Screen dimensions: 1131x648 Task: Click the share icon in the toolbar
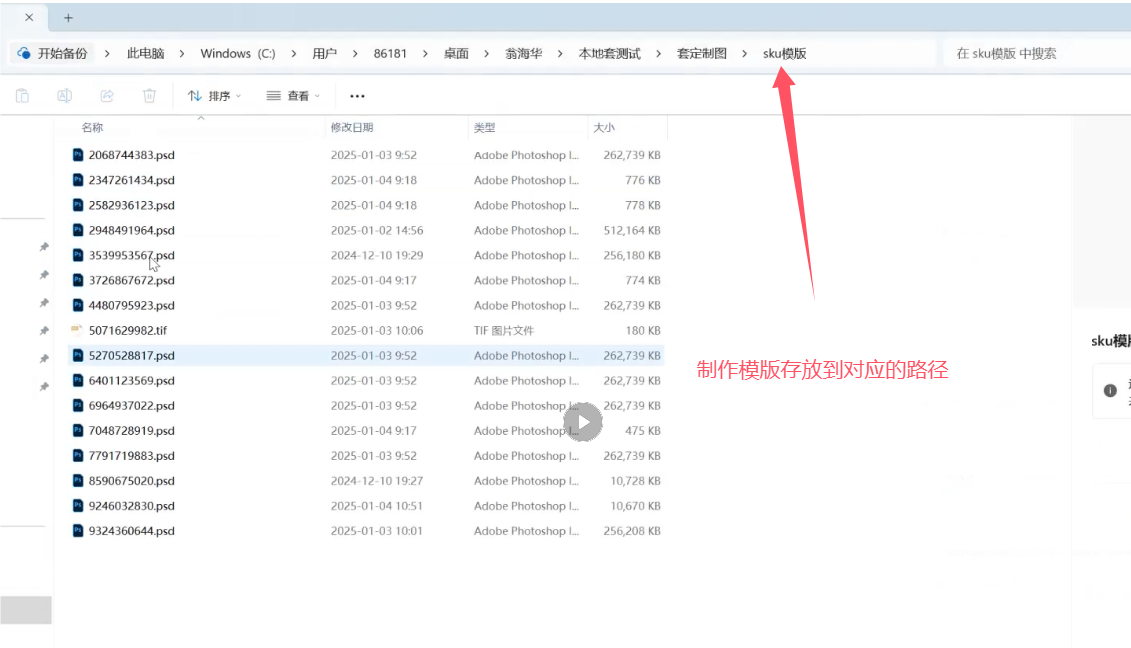107,96
